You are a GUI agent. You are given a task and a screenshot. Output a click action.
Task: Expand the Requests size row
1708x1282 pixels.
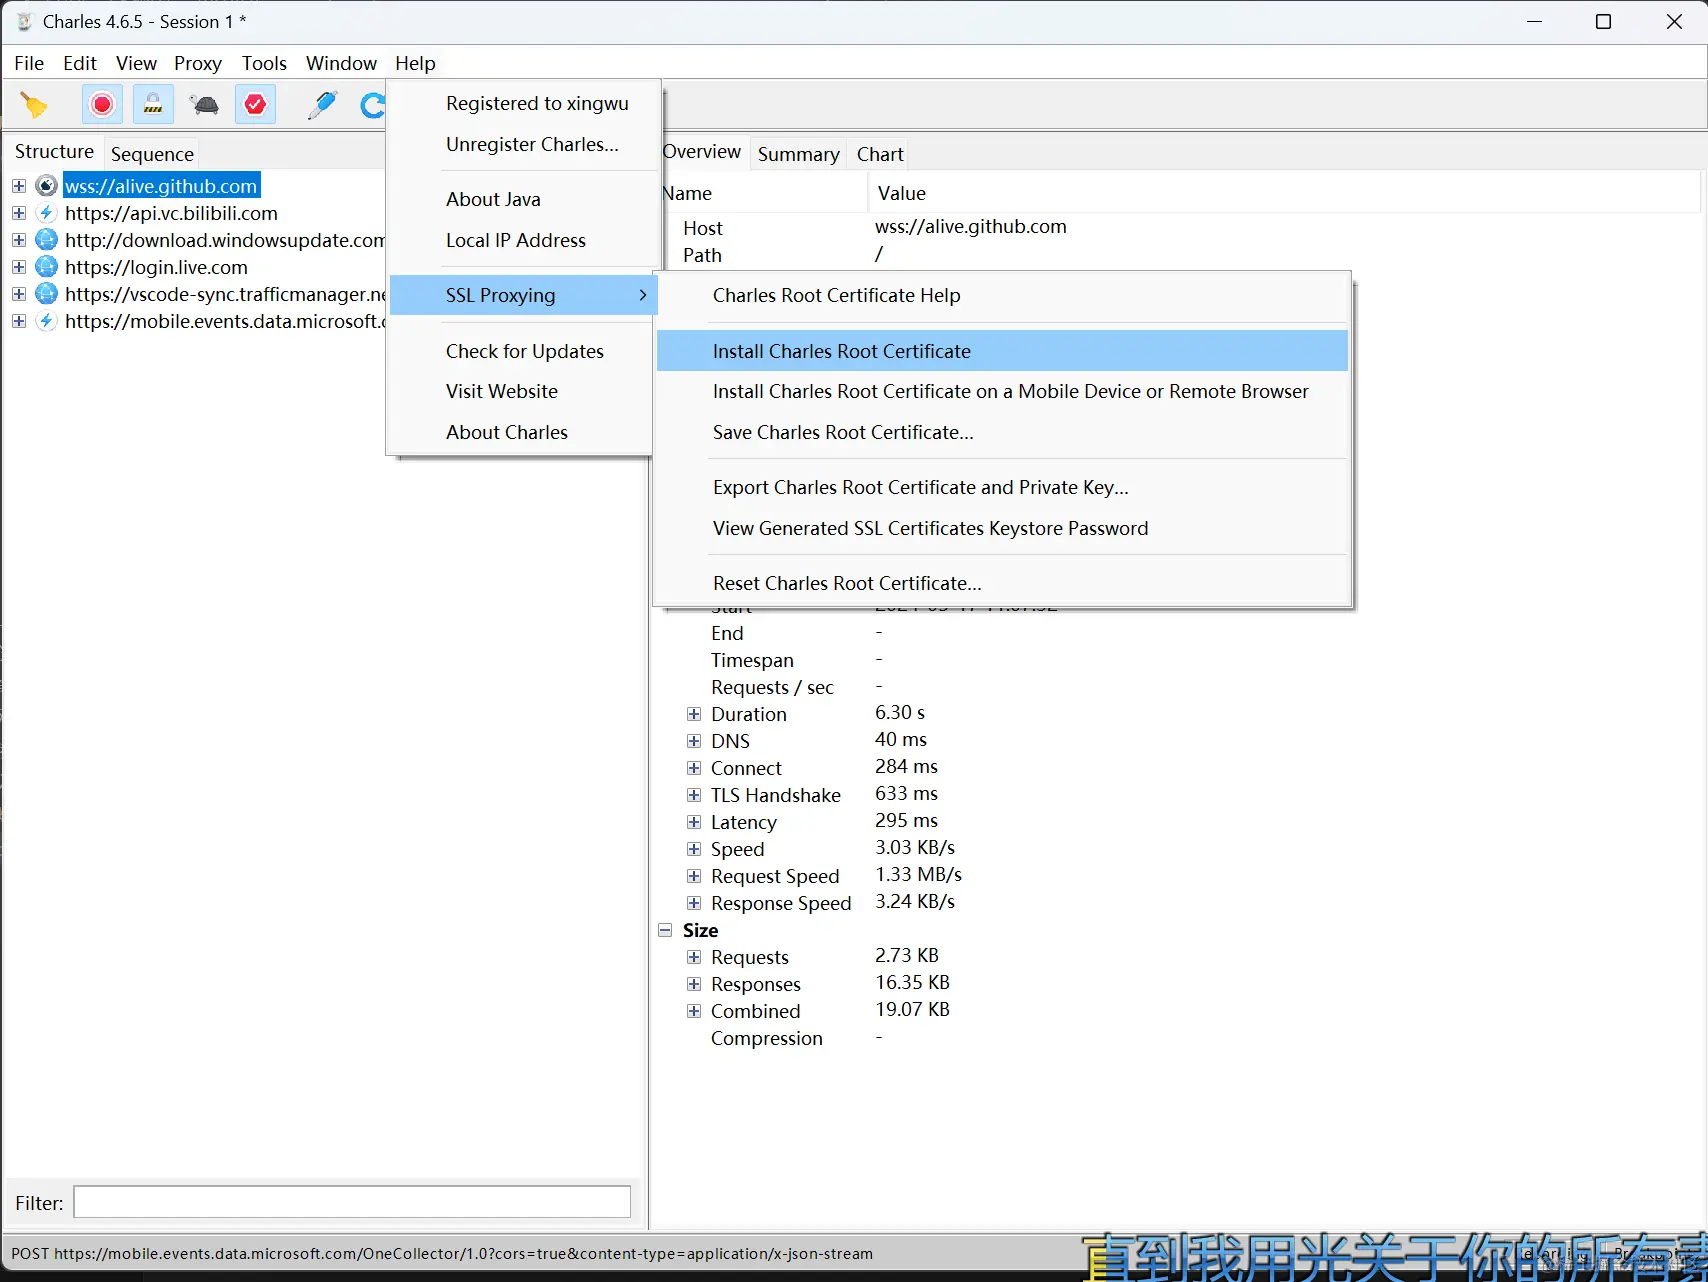694,957
